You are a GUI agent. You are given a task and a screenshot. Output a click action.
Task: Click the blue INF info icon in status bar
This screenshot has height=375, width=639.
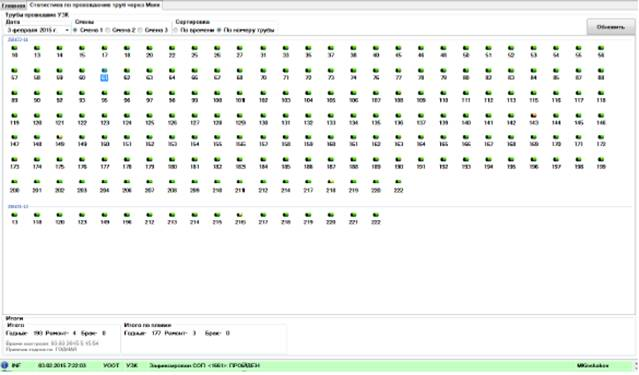tap(5, 365)
